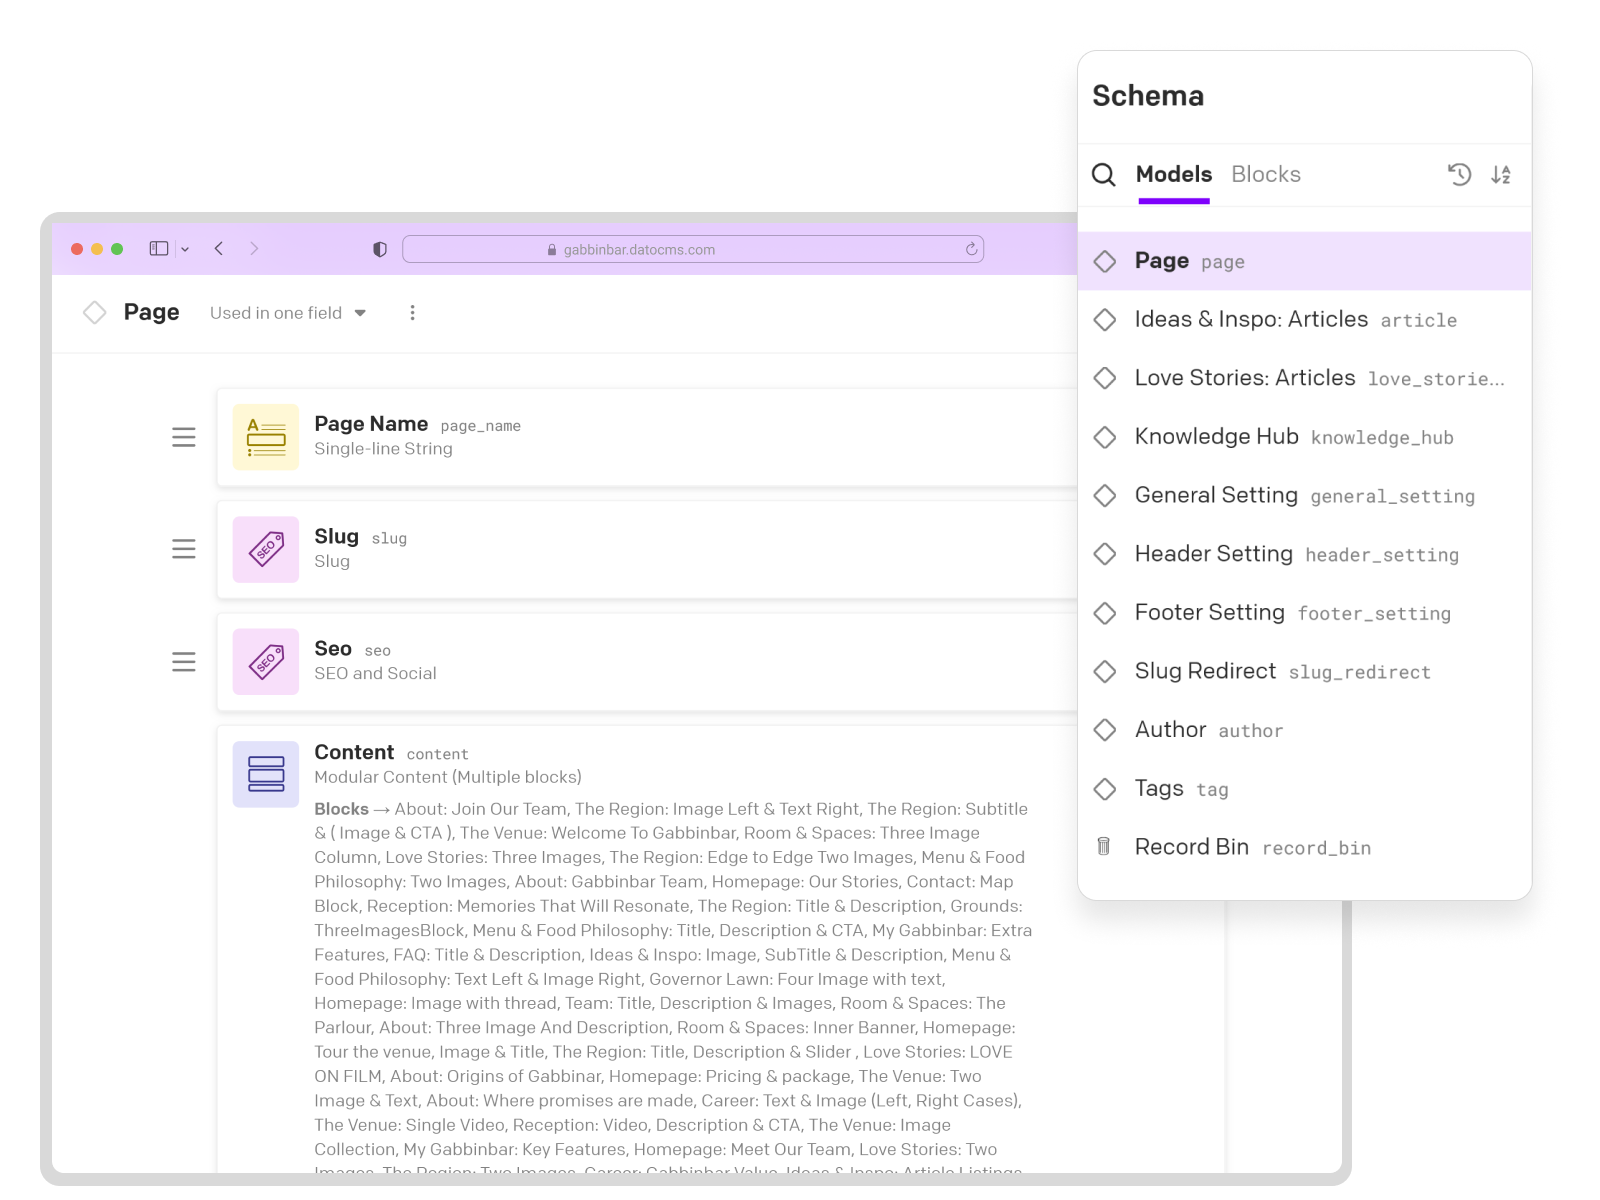The width and height of the screenshot is (1600, 1200).
Task: Open the Page Name field
Action: click(x=647, y=437)
